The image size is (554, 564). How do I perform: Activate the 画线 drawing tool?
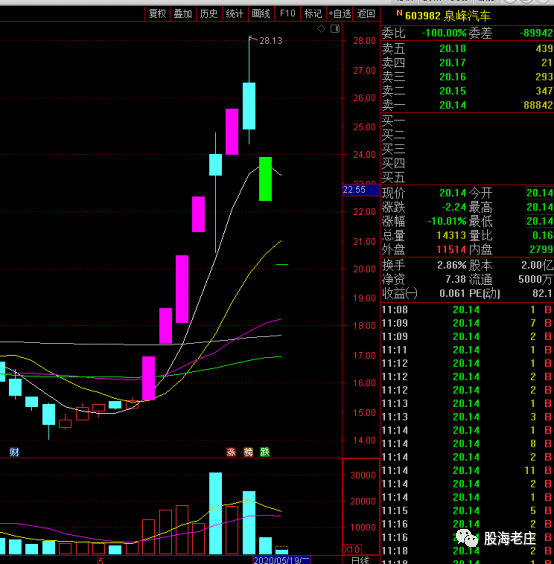(261, 14)
